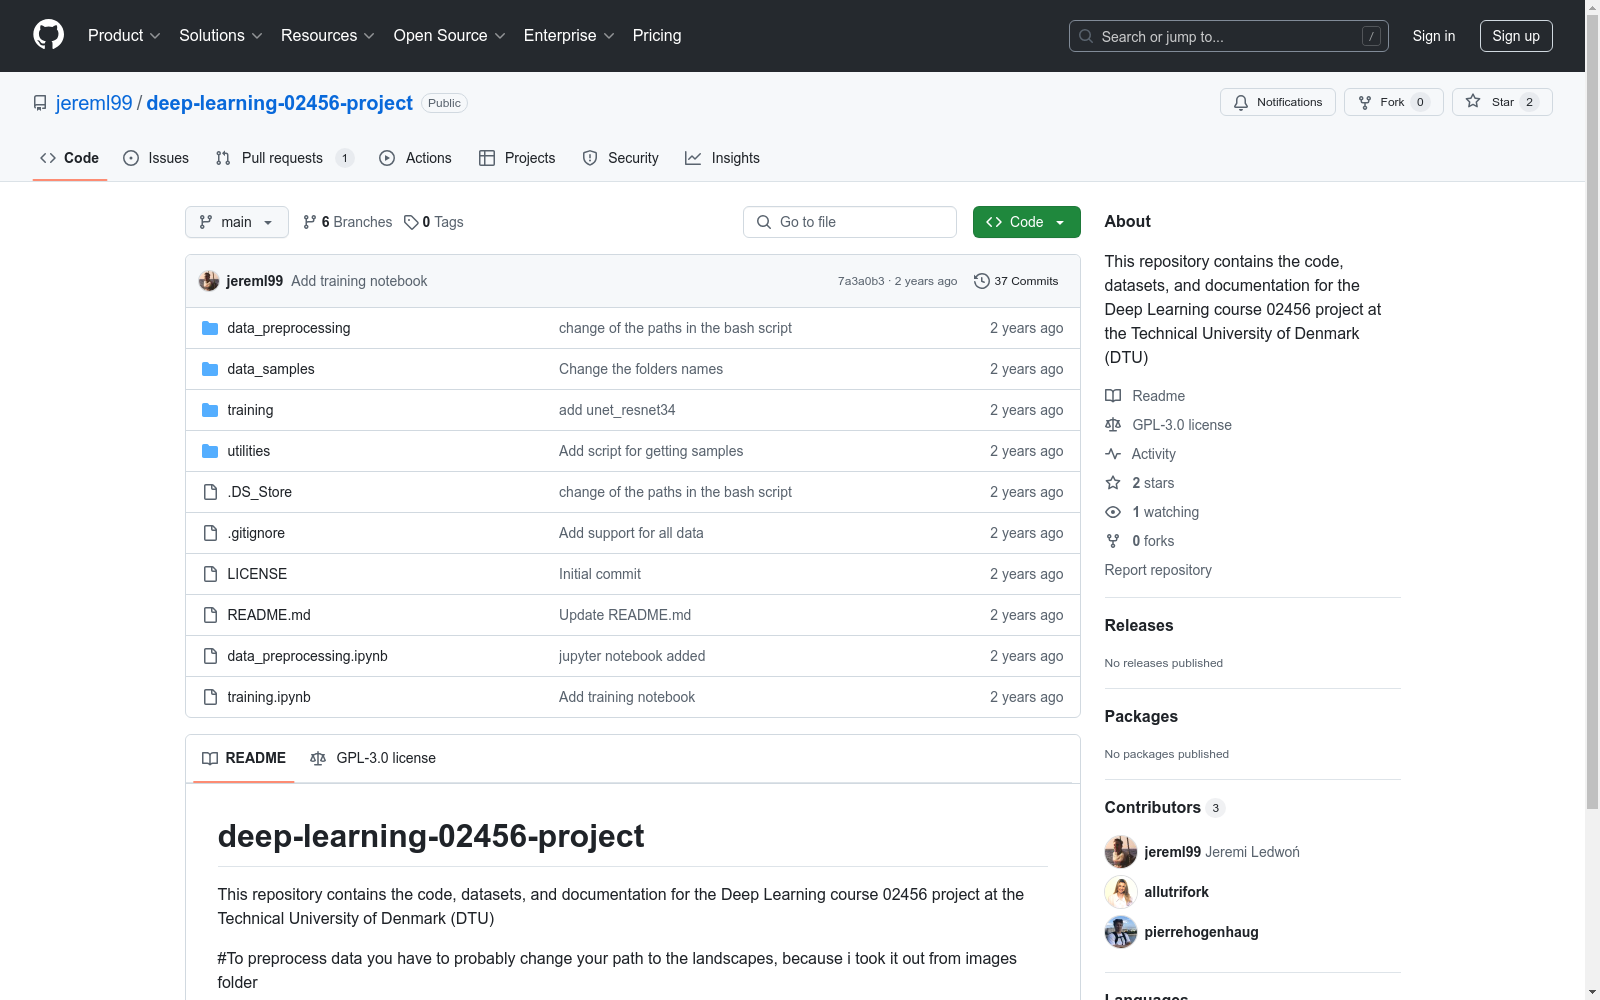Open allutrifork contributor avatar

coord(1121,892)
